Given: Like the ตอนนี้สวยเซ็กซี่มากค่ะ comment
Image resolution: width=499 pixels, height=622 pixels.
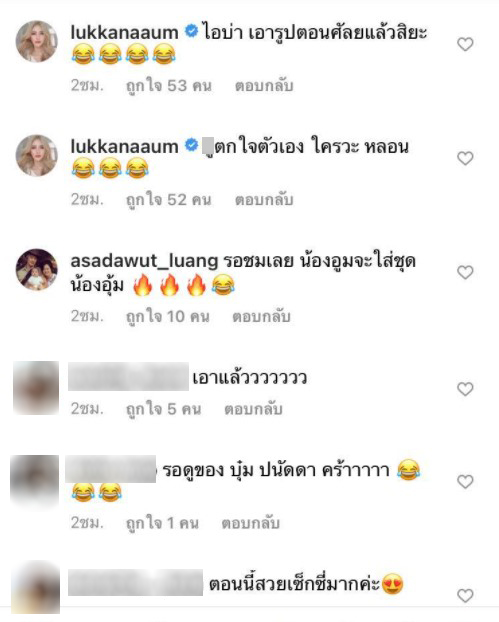Looking at the screenshot, I should 465,596.
